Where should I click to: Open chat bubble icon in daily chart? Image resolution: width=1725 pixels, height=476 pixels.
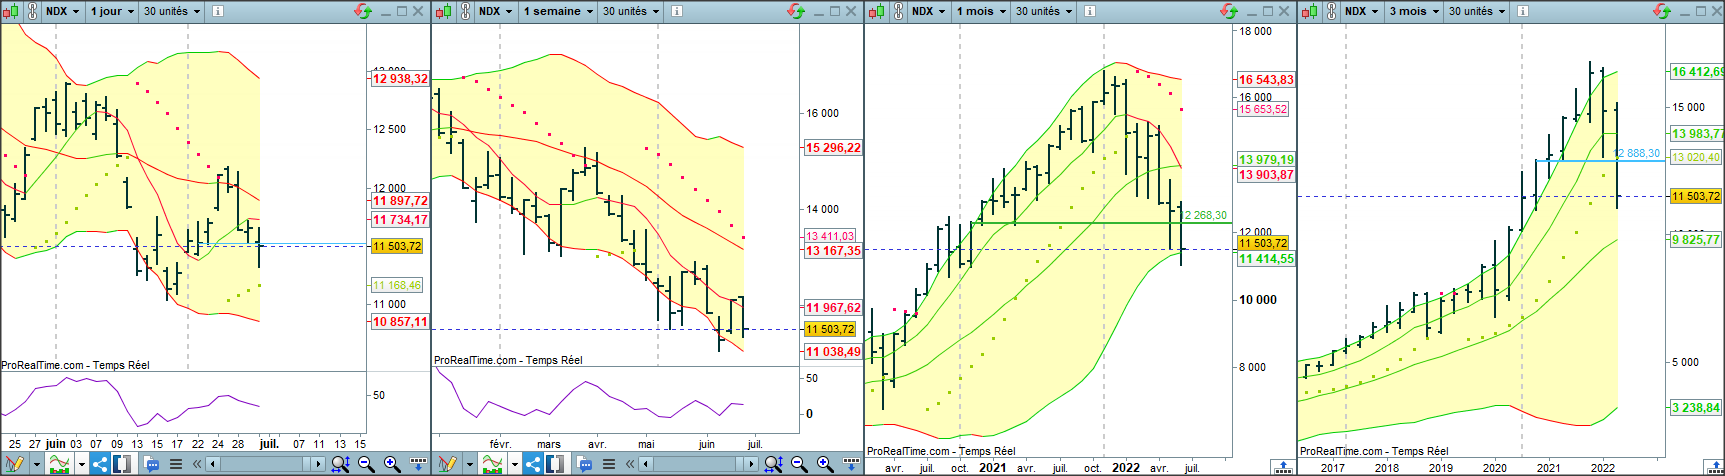pos(151,464)
